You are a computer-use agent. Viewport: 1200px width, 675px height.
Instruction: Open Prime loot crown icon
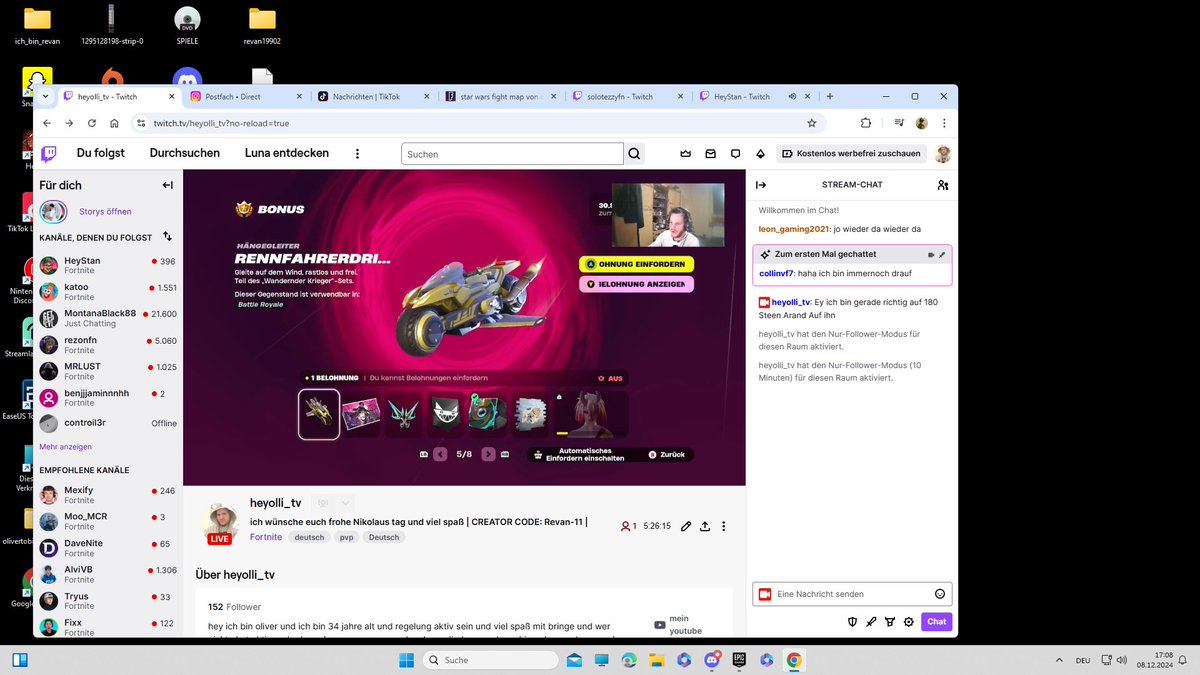pos(685,154)
